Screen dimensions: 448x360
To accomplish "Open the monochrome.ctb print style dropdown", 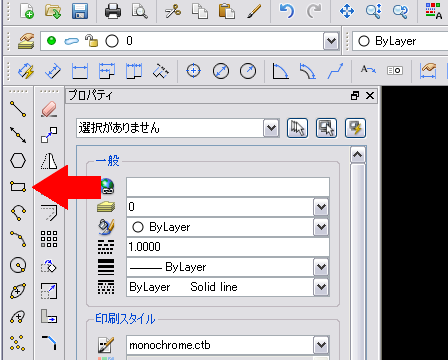I will [x=321, y=345].
